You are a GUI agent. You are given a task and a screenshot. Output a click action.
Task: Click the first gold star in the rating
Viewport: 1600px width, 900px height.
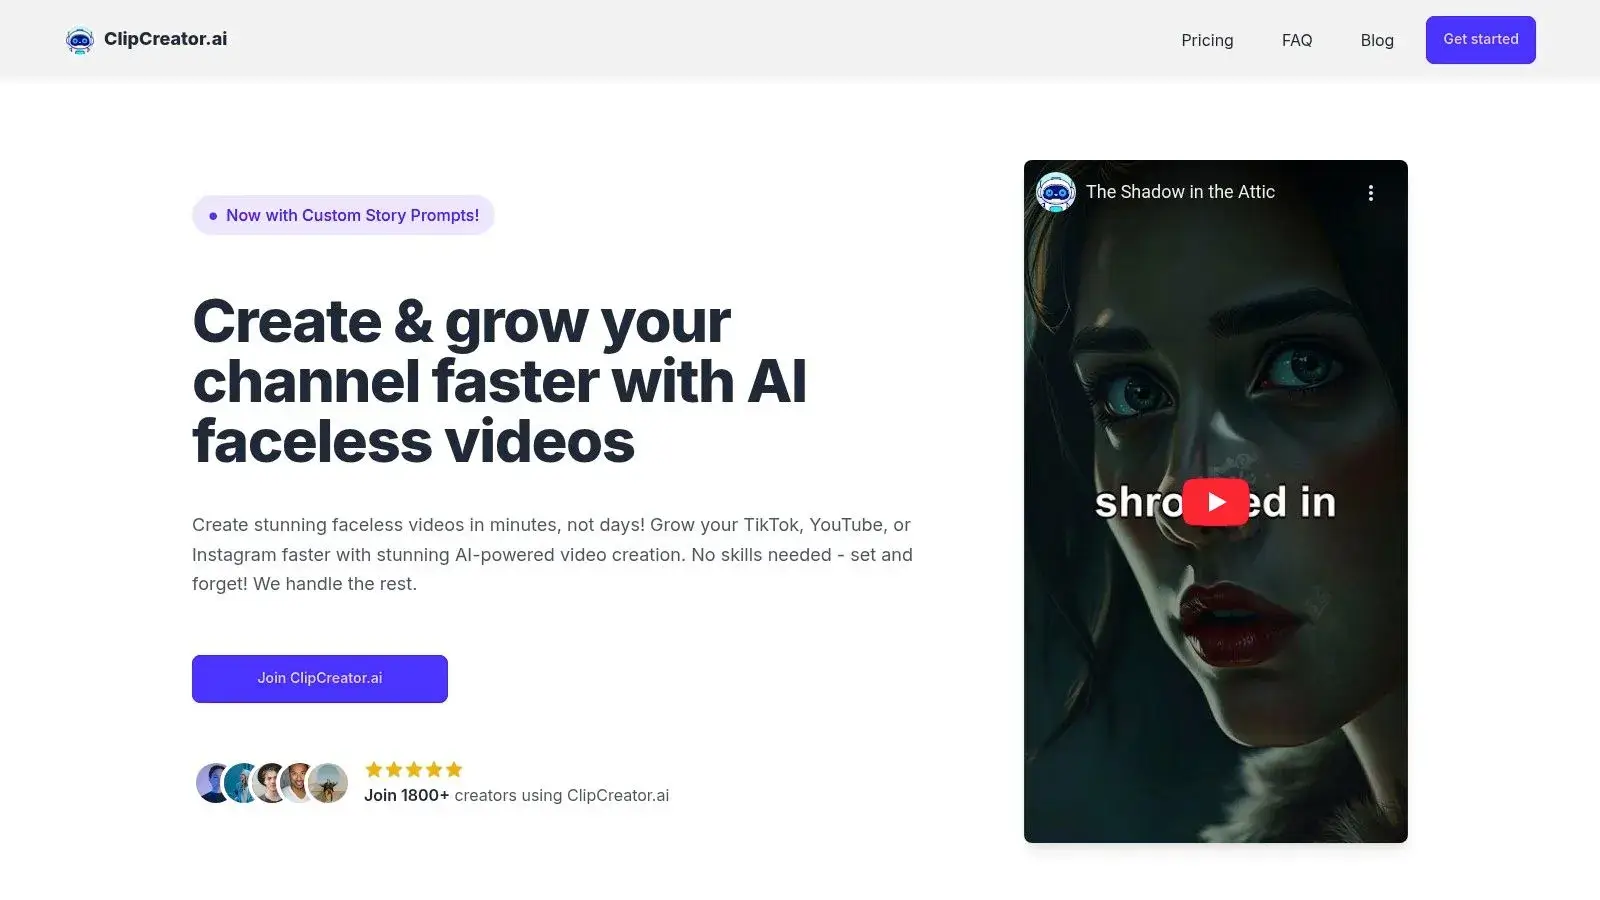point(373,769)
